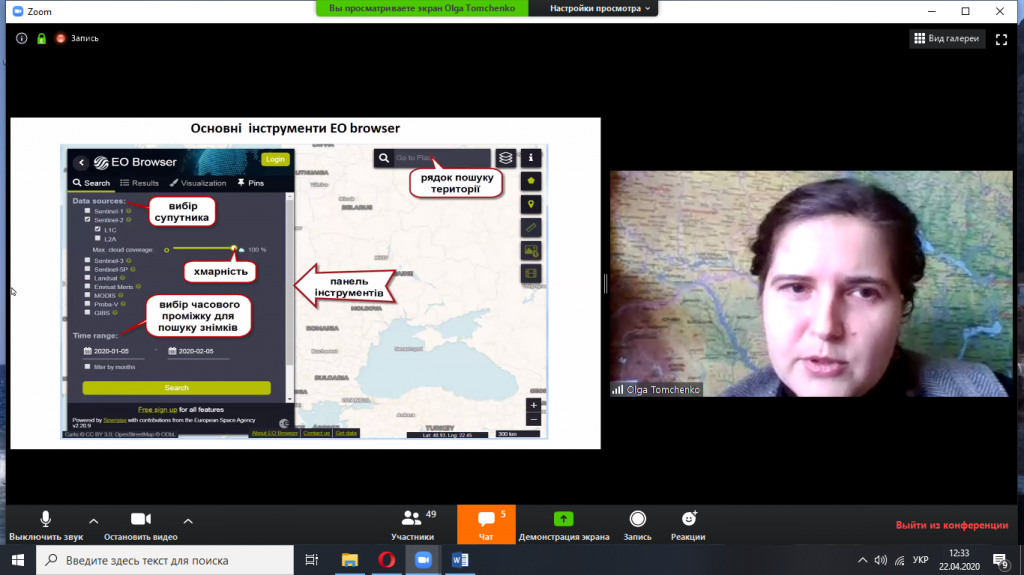Viewport: 1024px width, 575px height.
Task: Enable filter by months checkbox
Action: coord(88,367)
